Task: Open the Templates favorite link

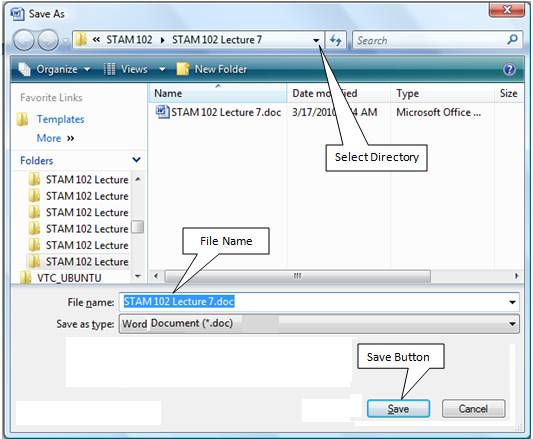Action: pos(60,119)
